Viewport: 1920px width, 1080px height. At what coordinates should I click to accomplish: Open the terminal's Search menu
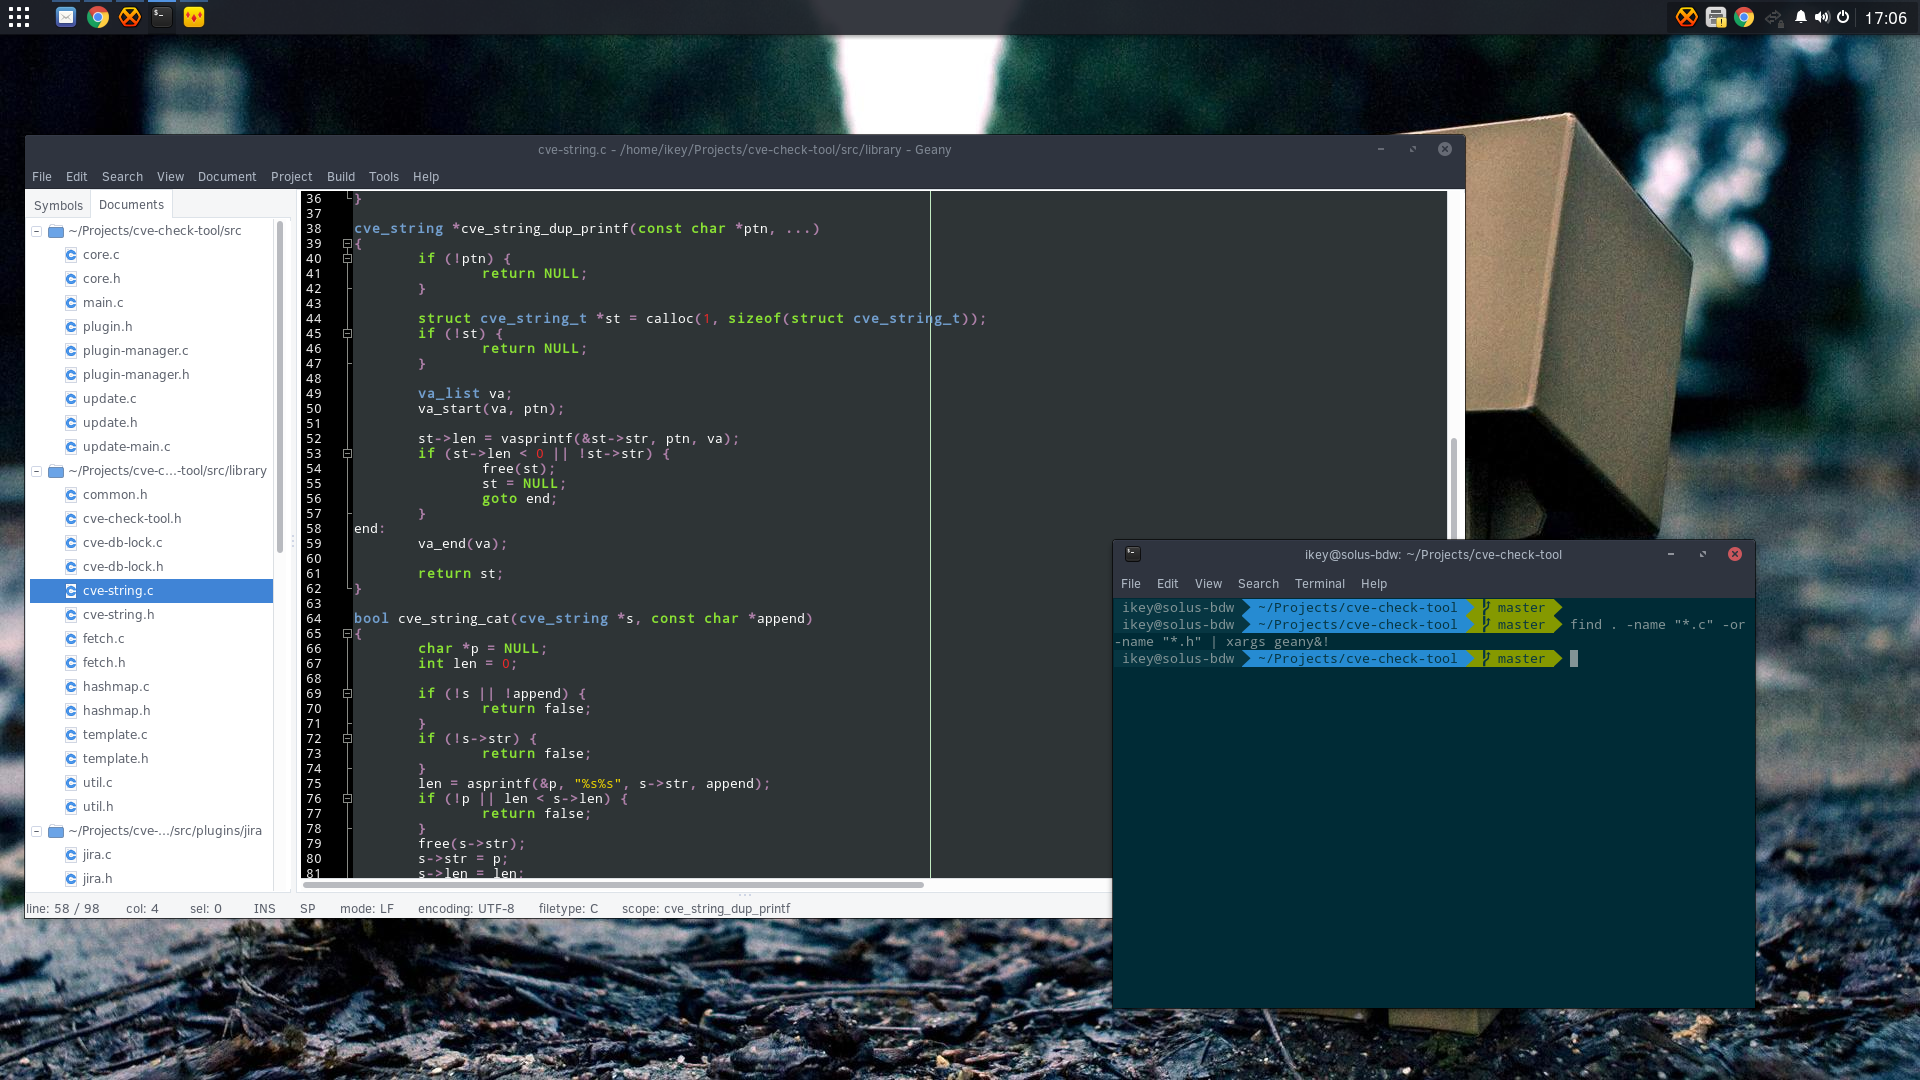coord(1258,584)
